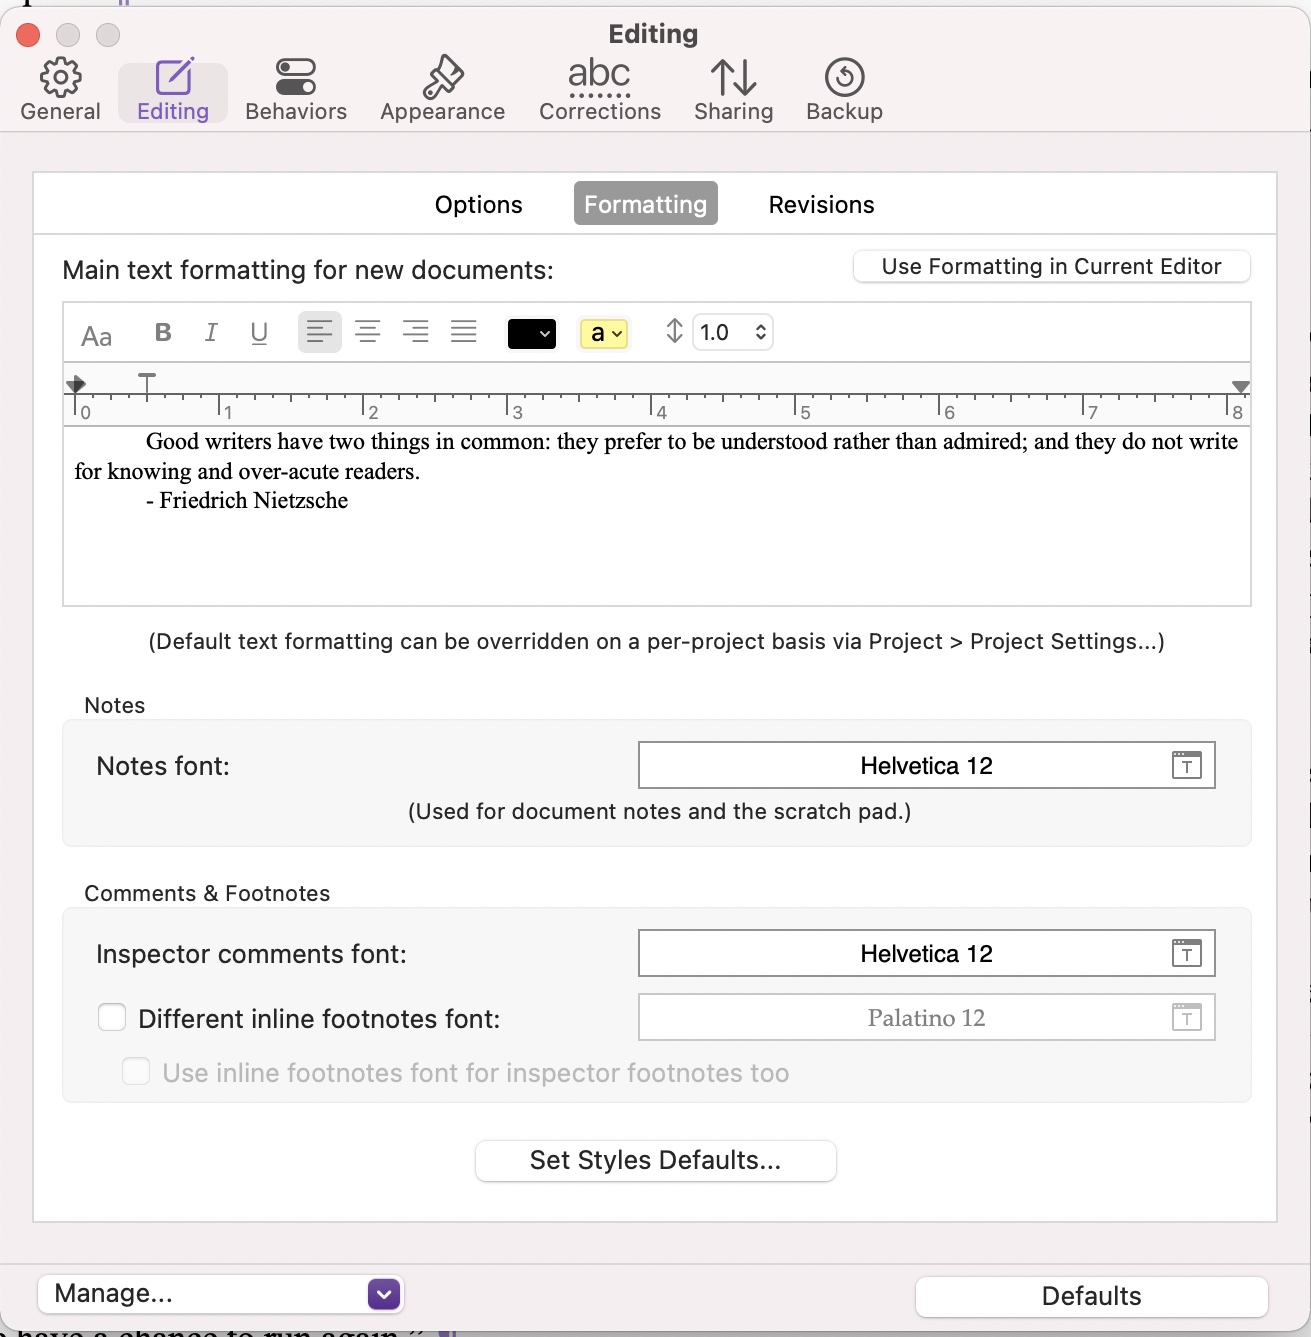
Task: Open the font chooser for inspector comments
Action: coord(1186,953)
